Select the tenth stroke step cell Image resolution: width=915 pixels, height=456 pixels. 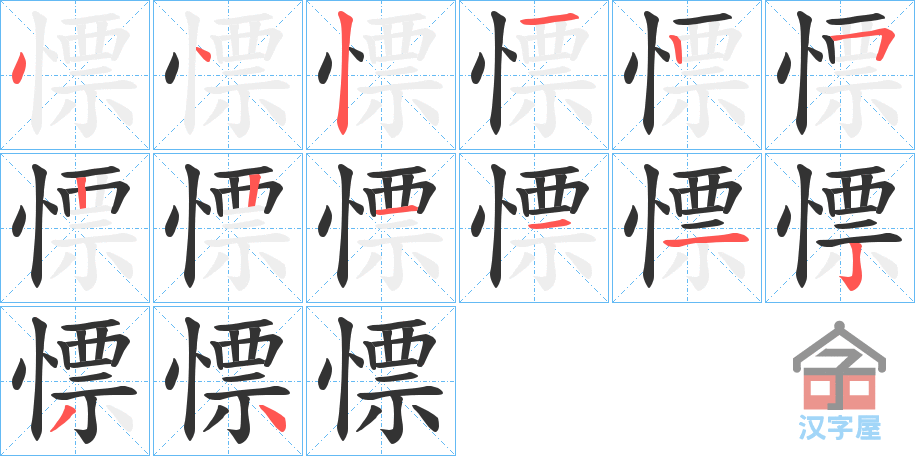534,228
